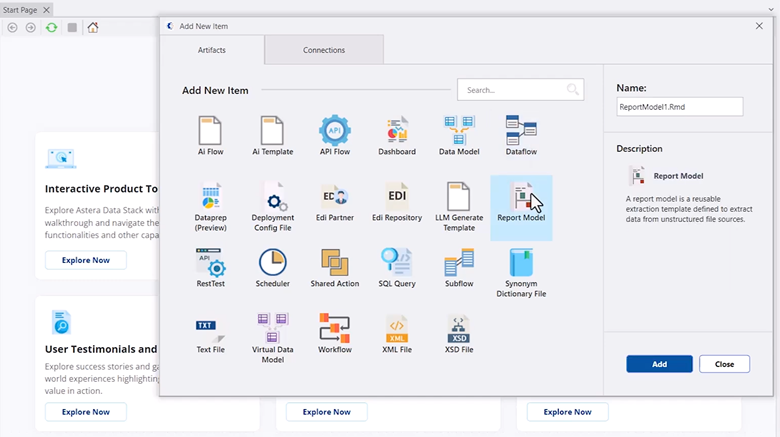Select the Shared Action icon
The height and width of the screenshot is (437, 780).
click(334, 262)
